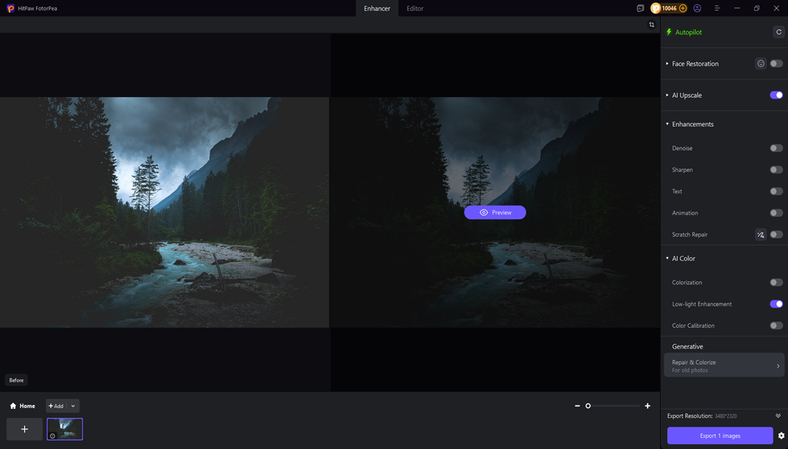Click the Low-light Enhancement label

[x=702, y=304]
